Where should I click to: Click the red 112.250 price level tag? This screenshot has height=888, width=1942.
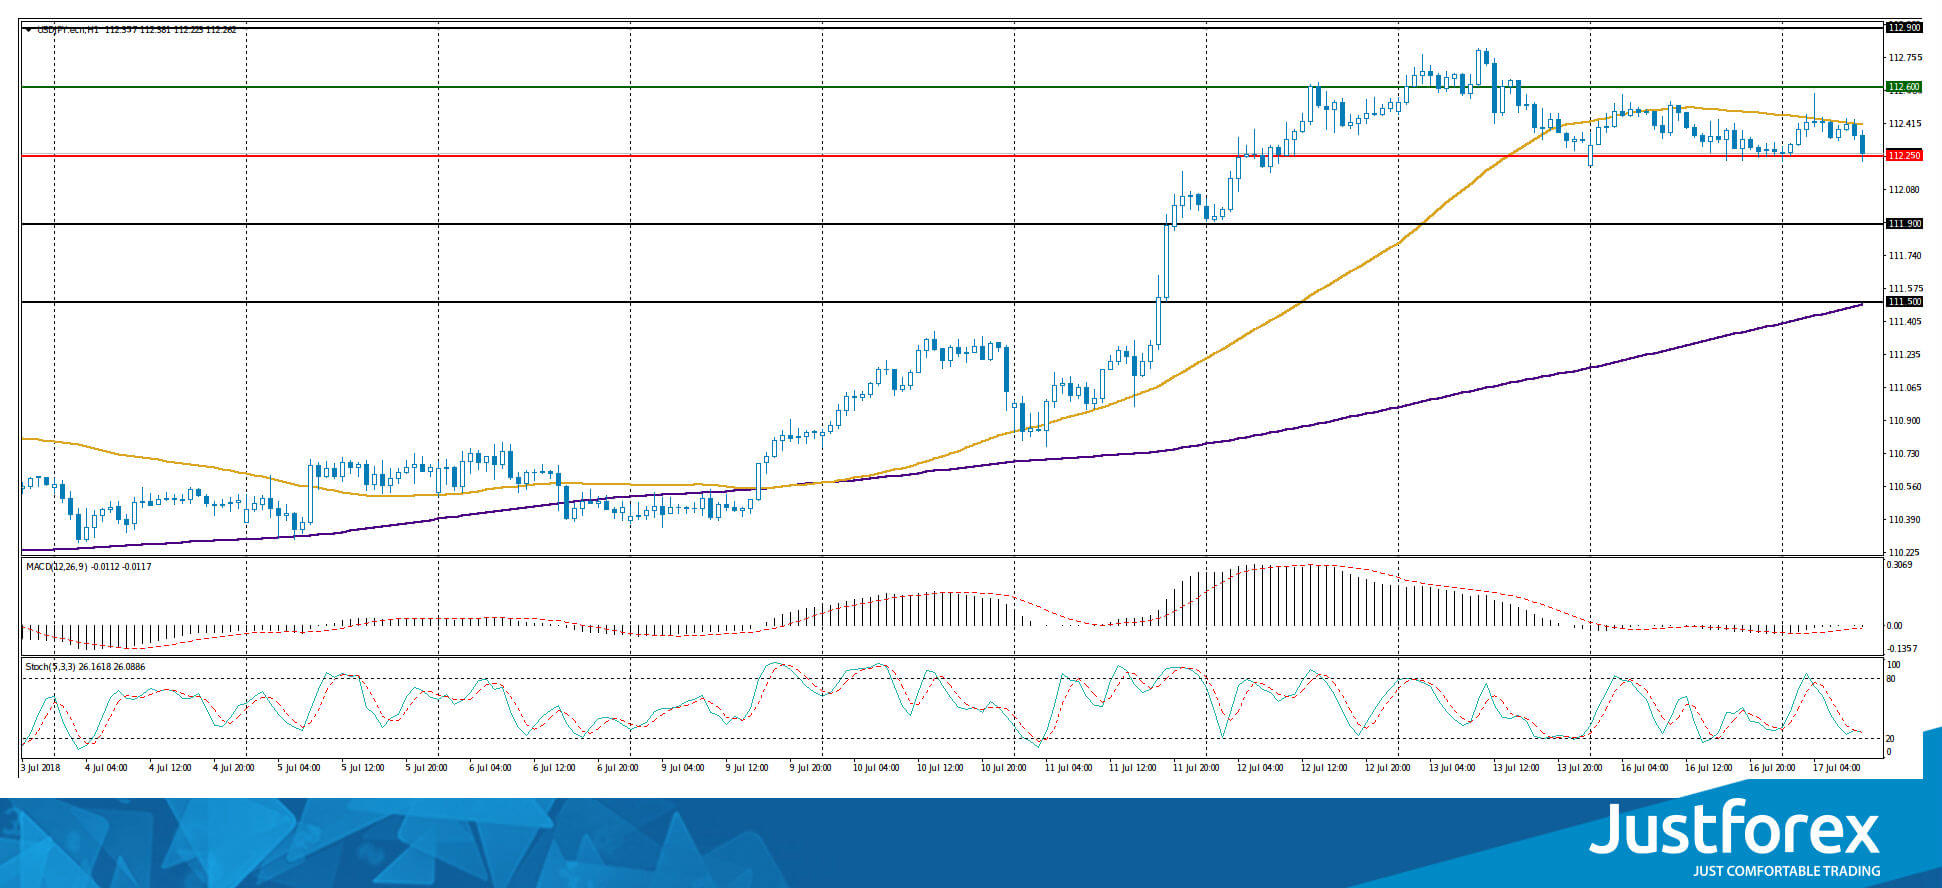[1903, 156]
